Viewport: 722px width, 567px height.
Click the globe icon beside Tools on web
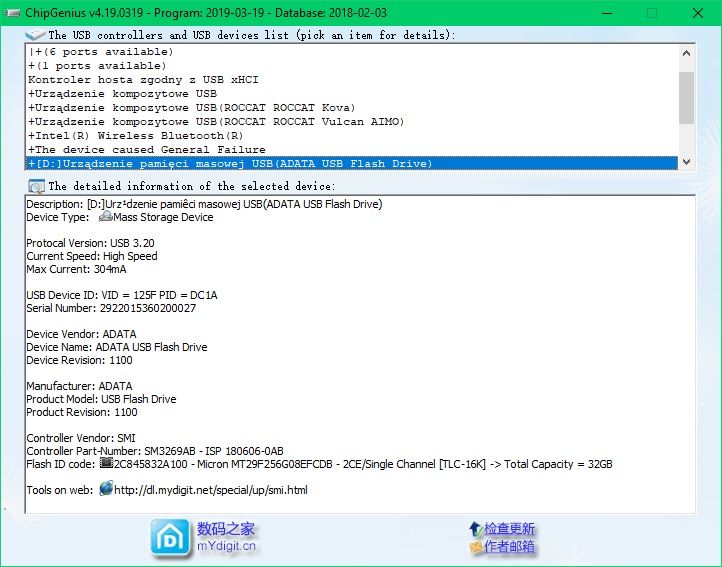point(106,488)
